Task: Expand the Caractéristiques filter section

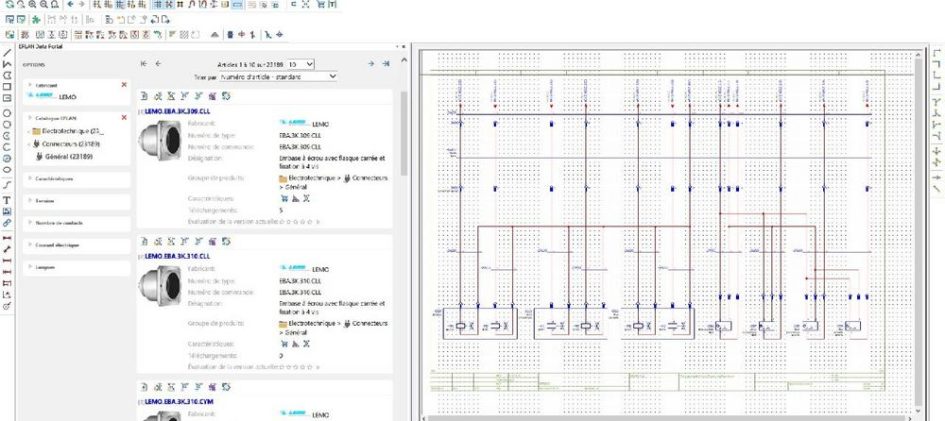Action: point(60,178)
